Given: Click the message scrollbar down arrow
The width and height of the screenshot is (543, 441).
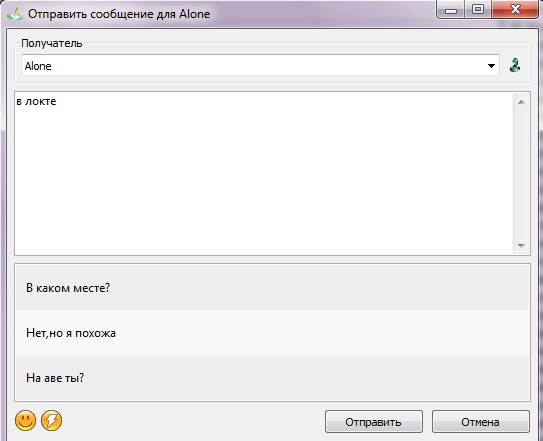Looking at the screenshot, I should [x=521, y=245].
